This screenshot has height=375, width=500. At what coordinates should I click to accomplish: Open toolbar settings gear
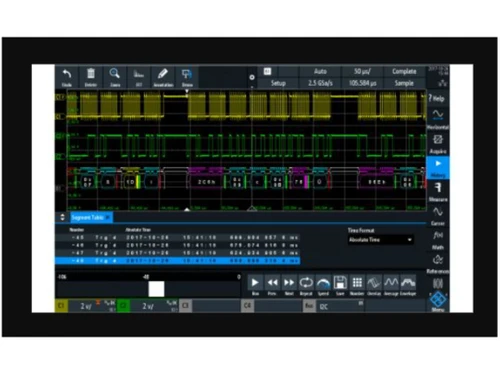pyautogui.click(x=252, y=77)
